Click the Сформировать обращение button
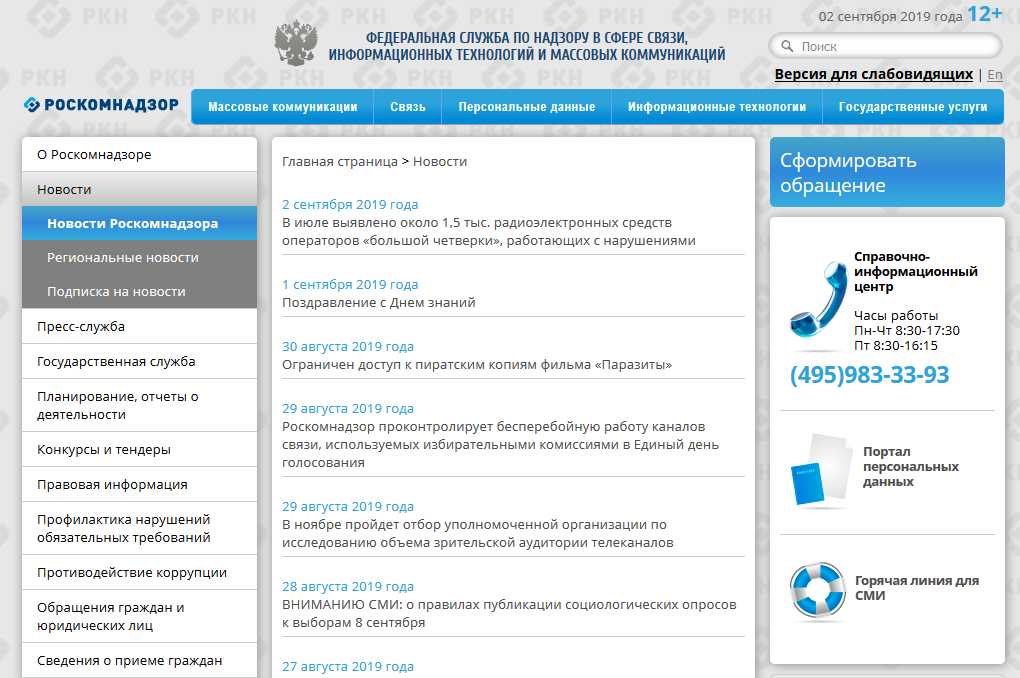The height and width of the screenshot is (678, 1020). [886, 172]
